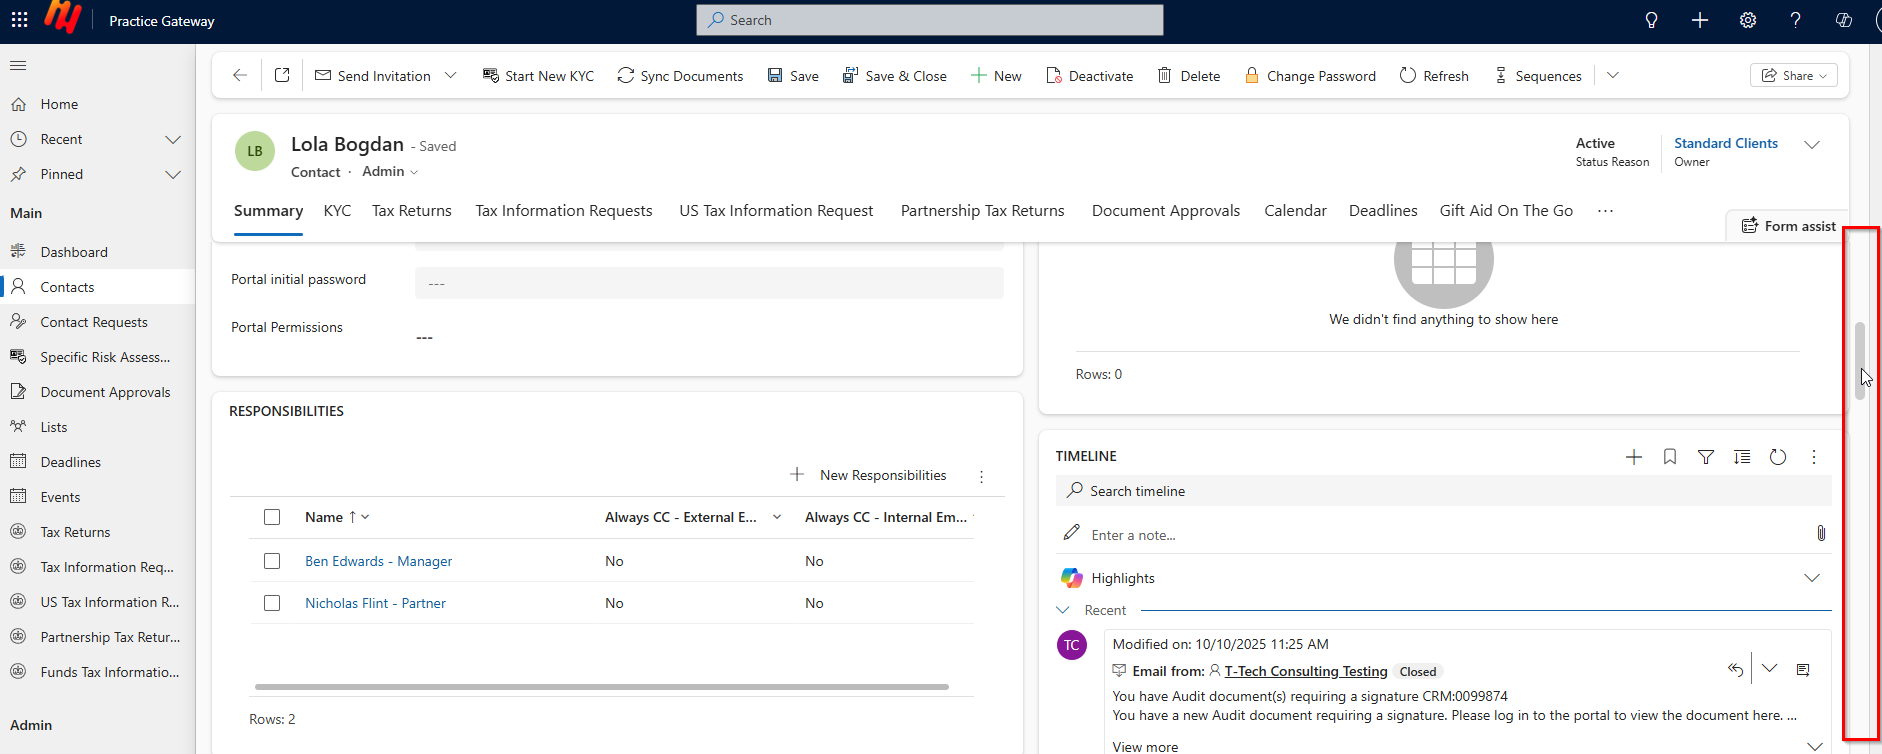Click the Save command

coord(793,76)
